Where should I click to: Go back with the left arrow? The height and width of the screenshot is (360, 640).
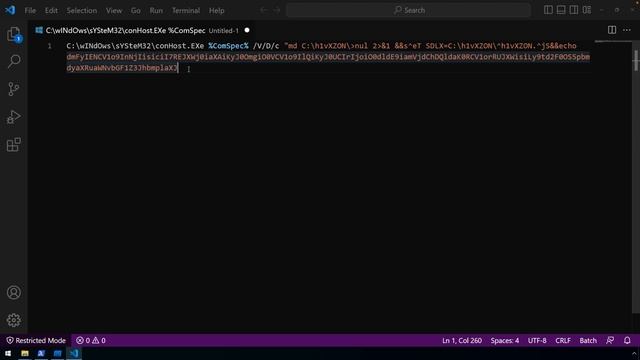264,10
